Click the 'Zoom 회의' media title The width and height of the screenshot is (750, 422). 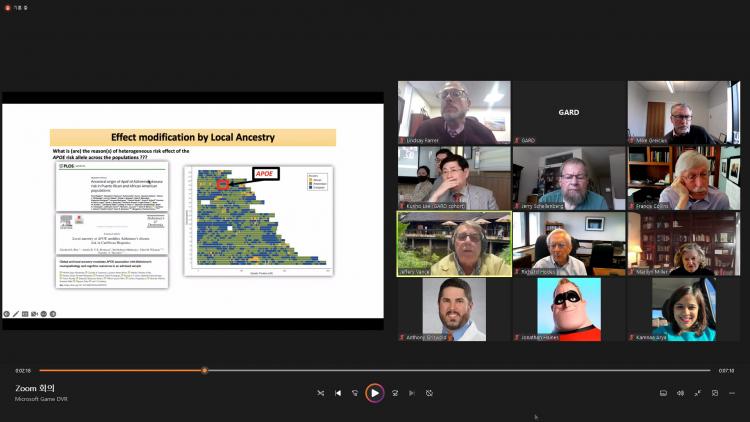(35, 388)
